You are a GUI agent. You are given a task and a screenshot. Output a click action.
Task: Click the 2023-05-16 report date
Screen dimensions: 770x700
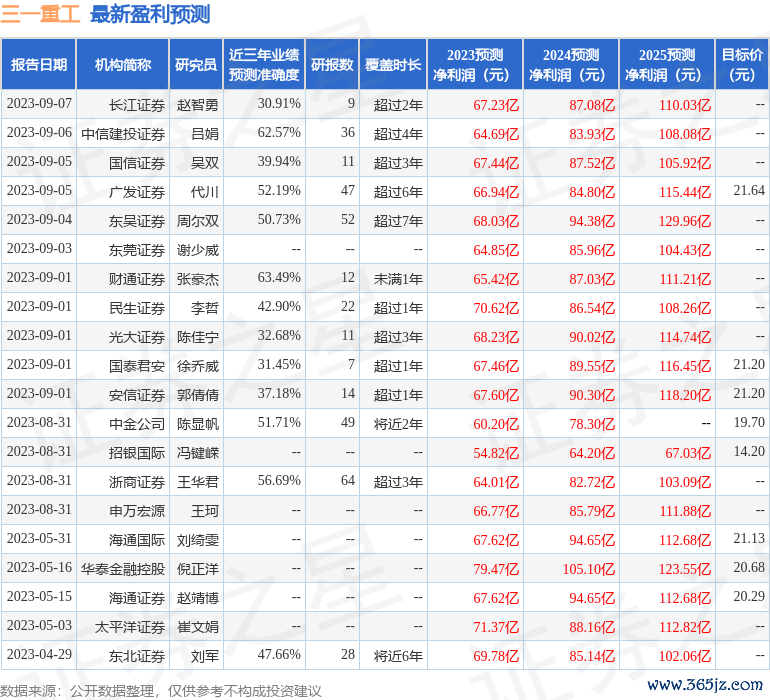(39, 567)
